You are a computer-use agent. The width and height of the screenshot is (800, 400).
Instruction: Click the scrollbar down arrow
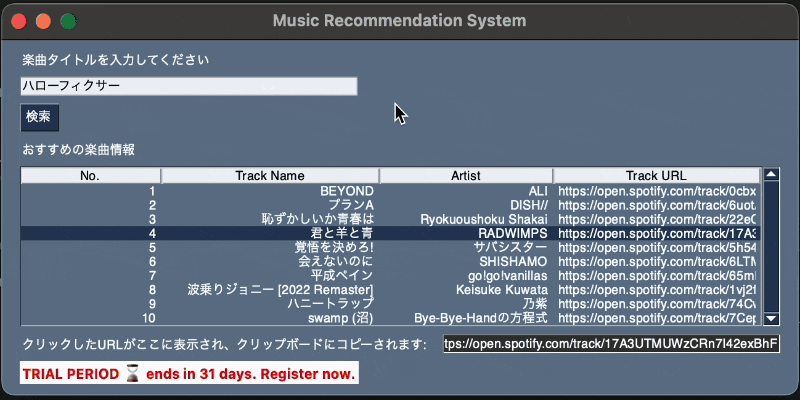(x=771, y=319)
